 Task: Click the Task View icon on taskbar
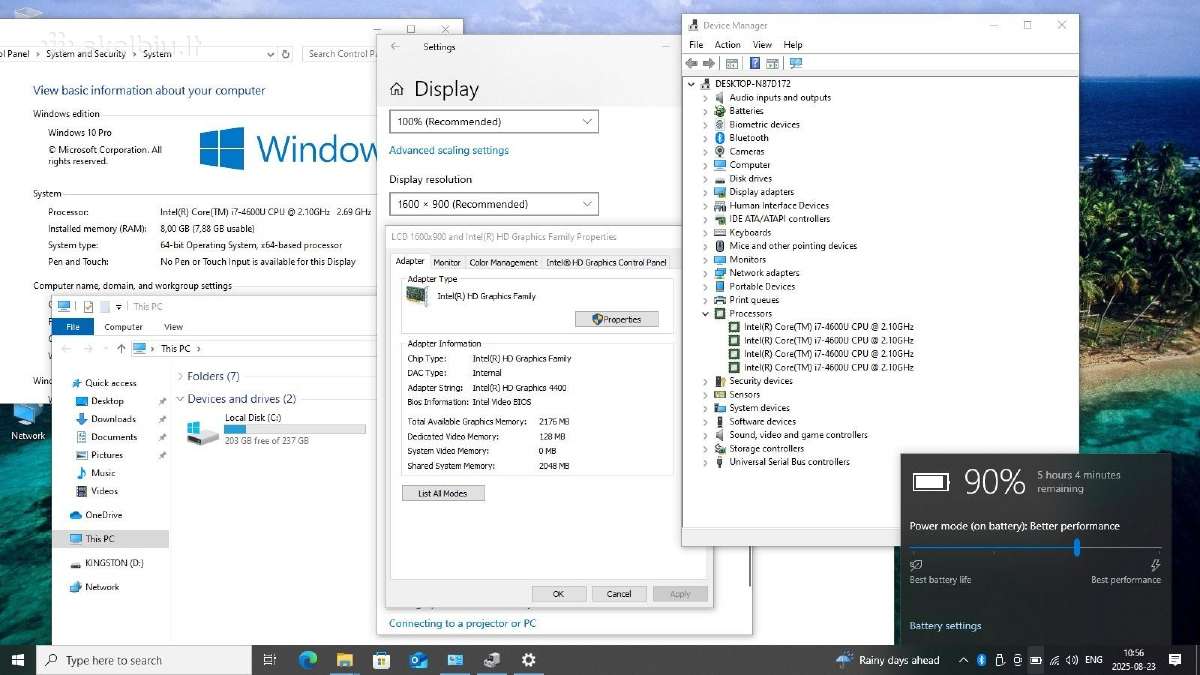point(269,660)
